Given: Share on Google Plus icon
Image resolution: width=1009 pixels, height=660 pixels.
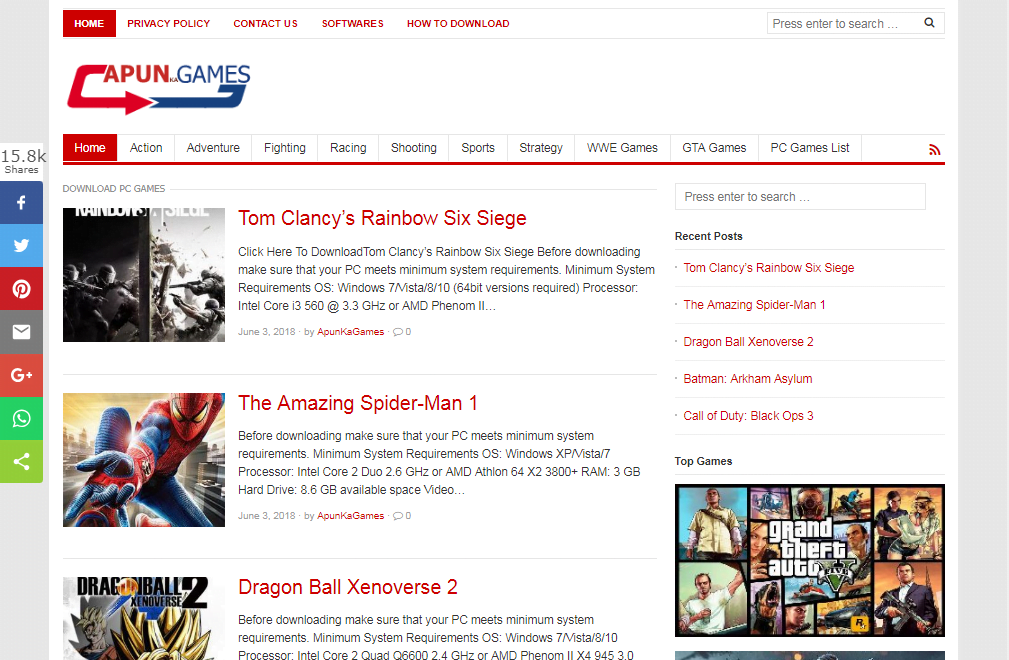Looking at the screenshot, I should point(21,375).
